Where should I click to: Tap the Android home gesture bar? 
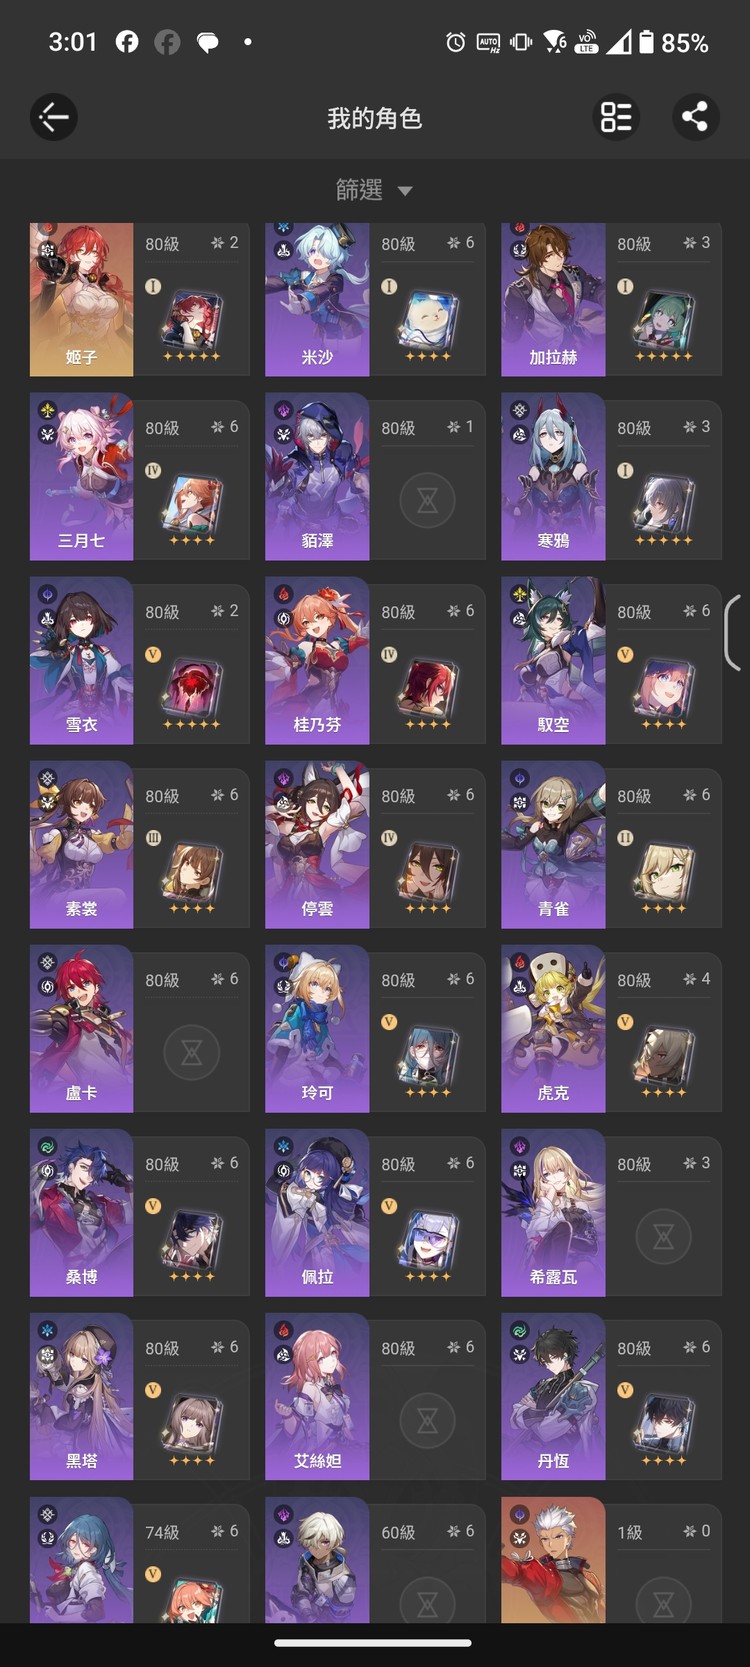pyautogui.click(x=373, y=1642)
